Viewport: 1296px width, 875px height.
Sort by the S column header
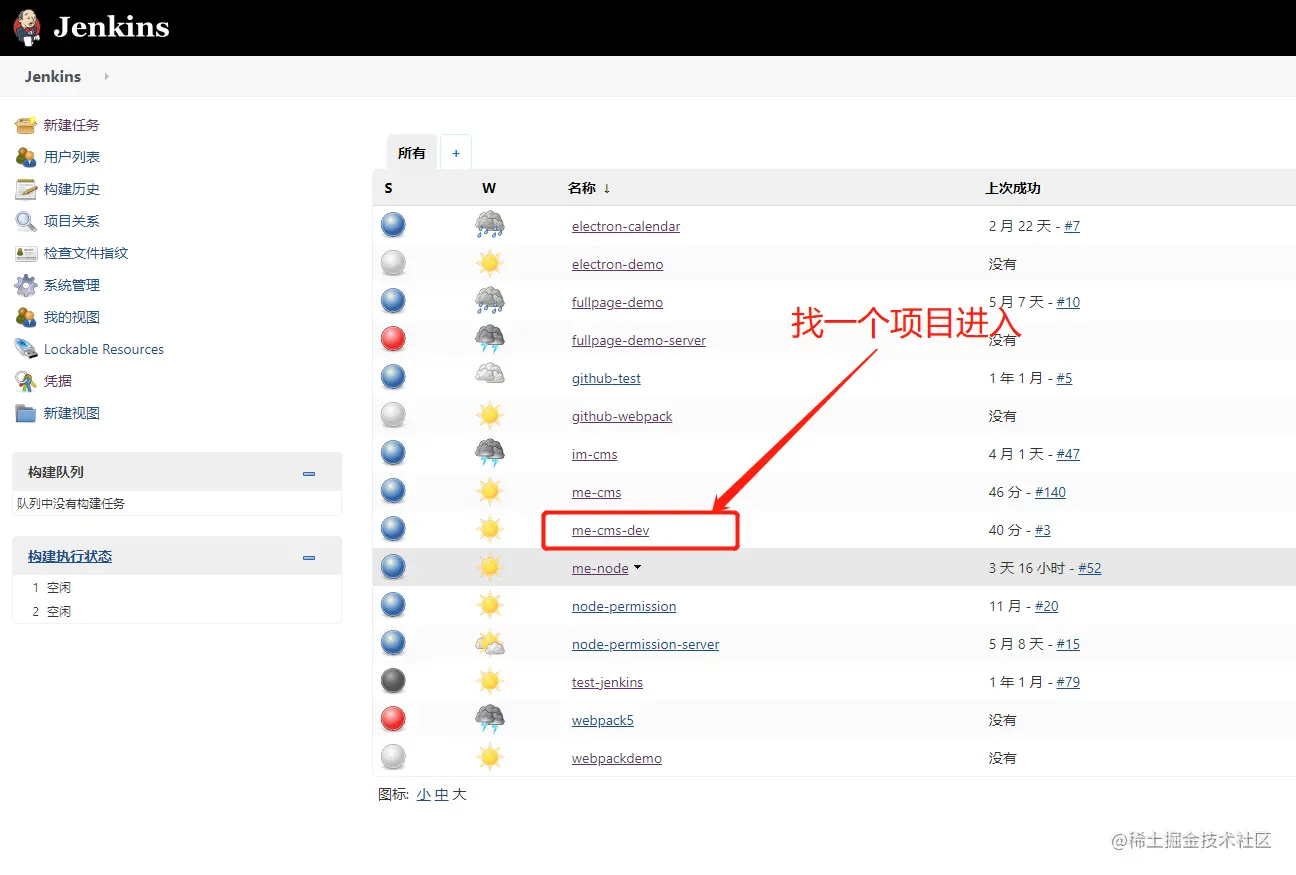388,188
